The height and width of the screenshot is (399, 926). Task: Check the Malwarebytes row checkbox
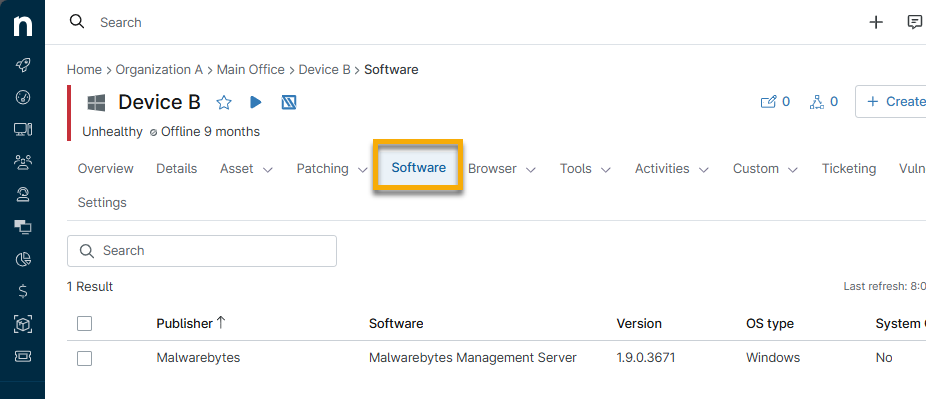pyautogui.click(x=84, y=358)
